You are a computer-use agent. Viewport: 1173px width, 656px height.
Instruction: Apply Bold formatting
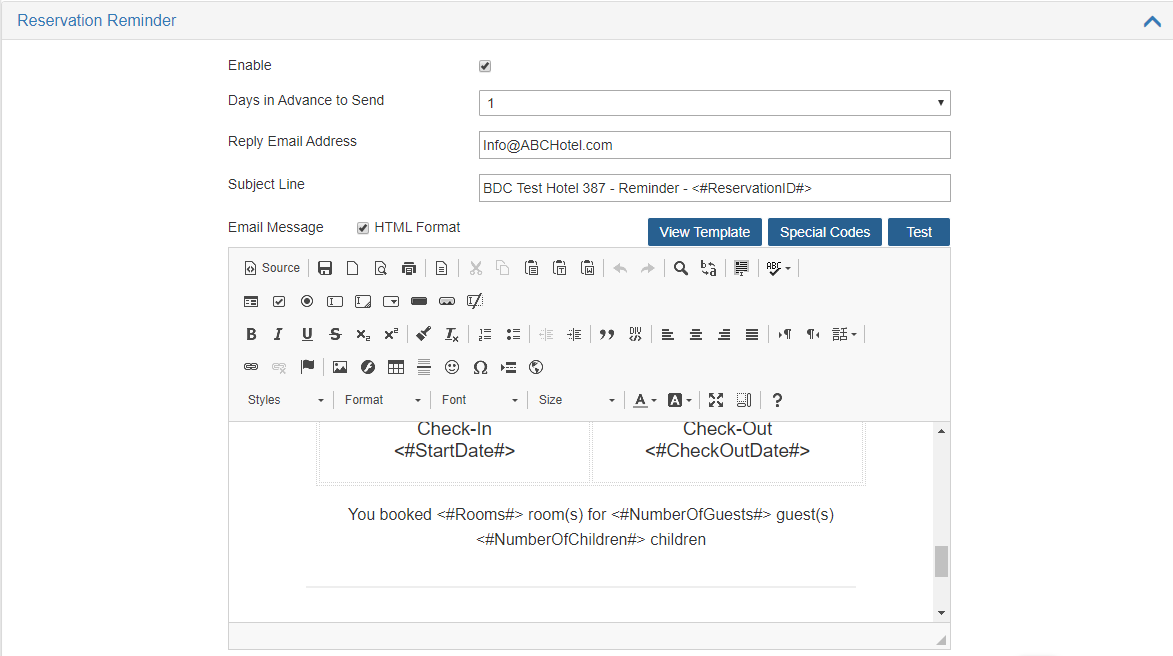pyautogui.click(x=251, y=334)
